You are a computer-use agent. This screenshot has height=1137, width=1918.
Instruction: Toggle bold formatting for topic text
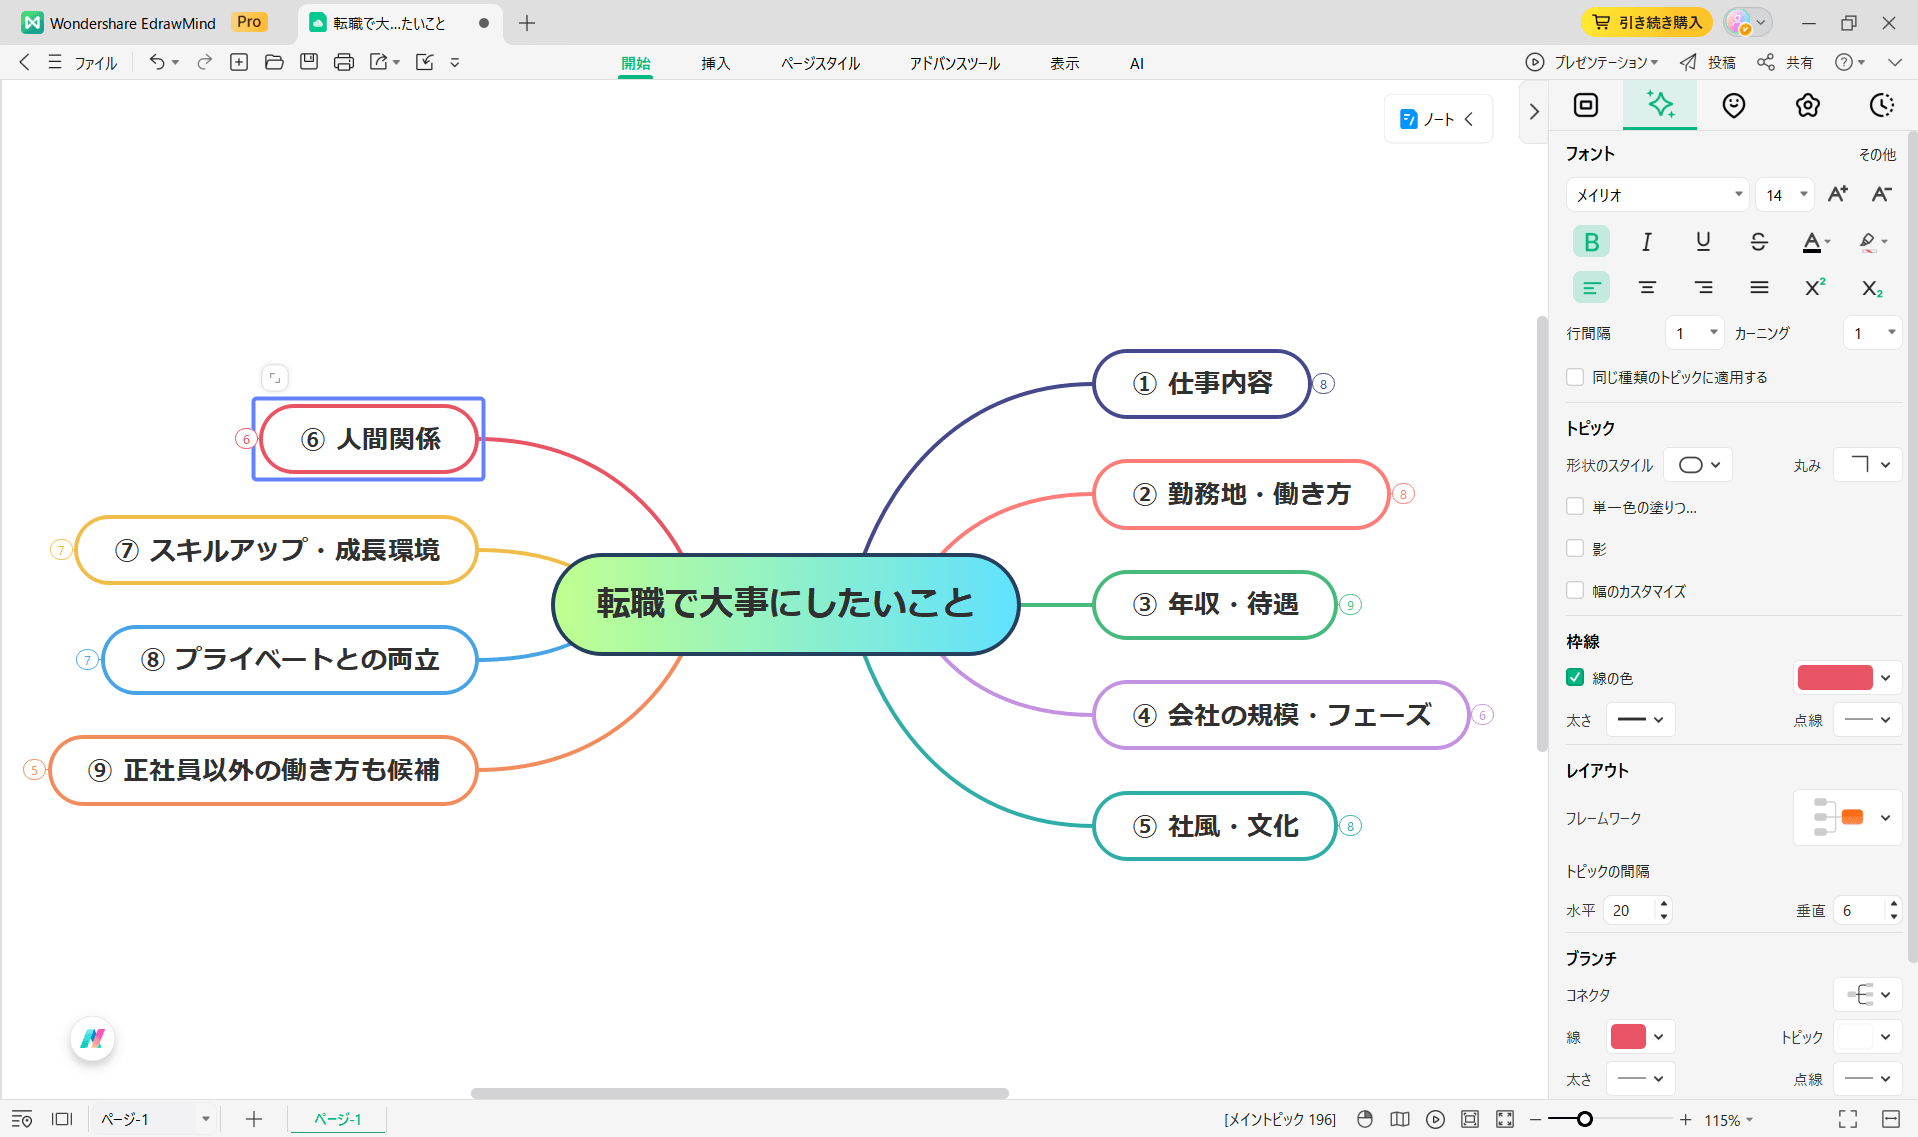point(1590,241)
